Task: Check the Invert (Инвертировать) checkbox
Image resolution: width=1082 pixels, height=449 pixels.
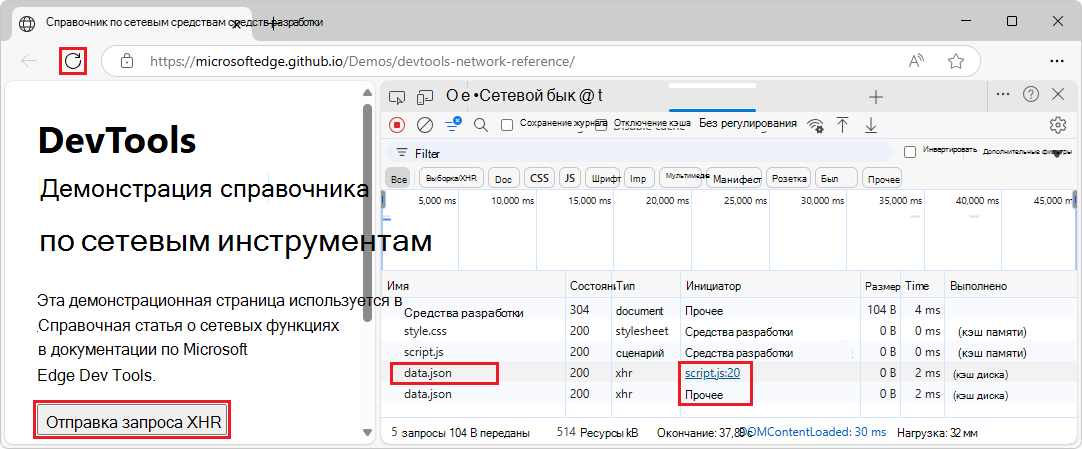Action: coord(910,152)
